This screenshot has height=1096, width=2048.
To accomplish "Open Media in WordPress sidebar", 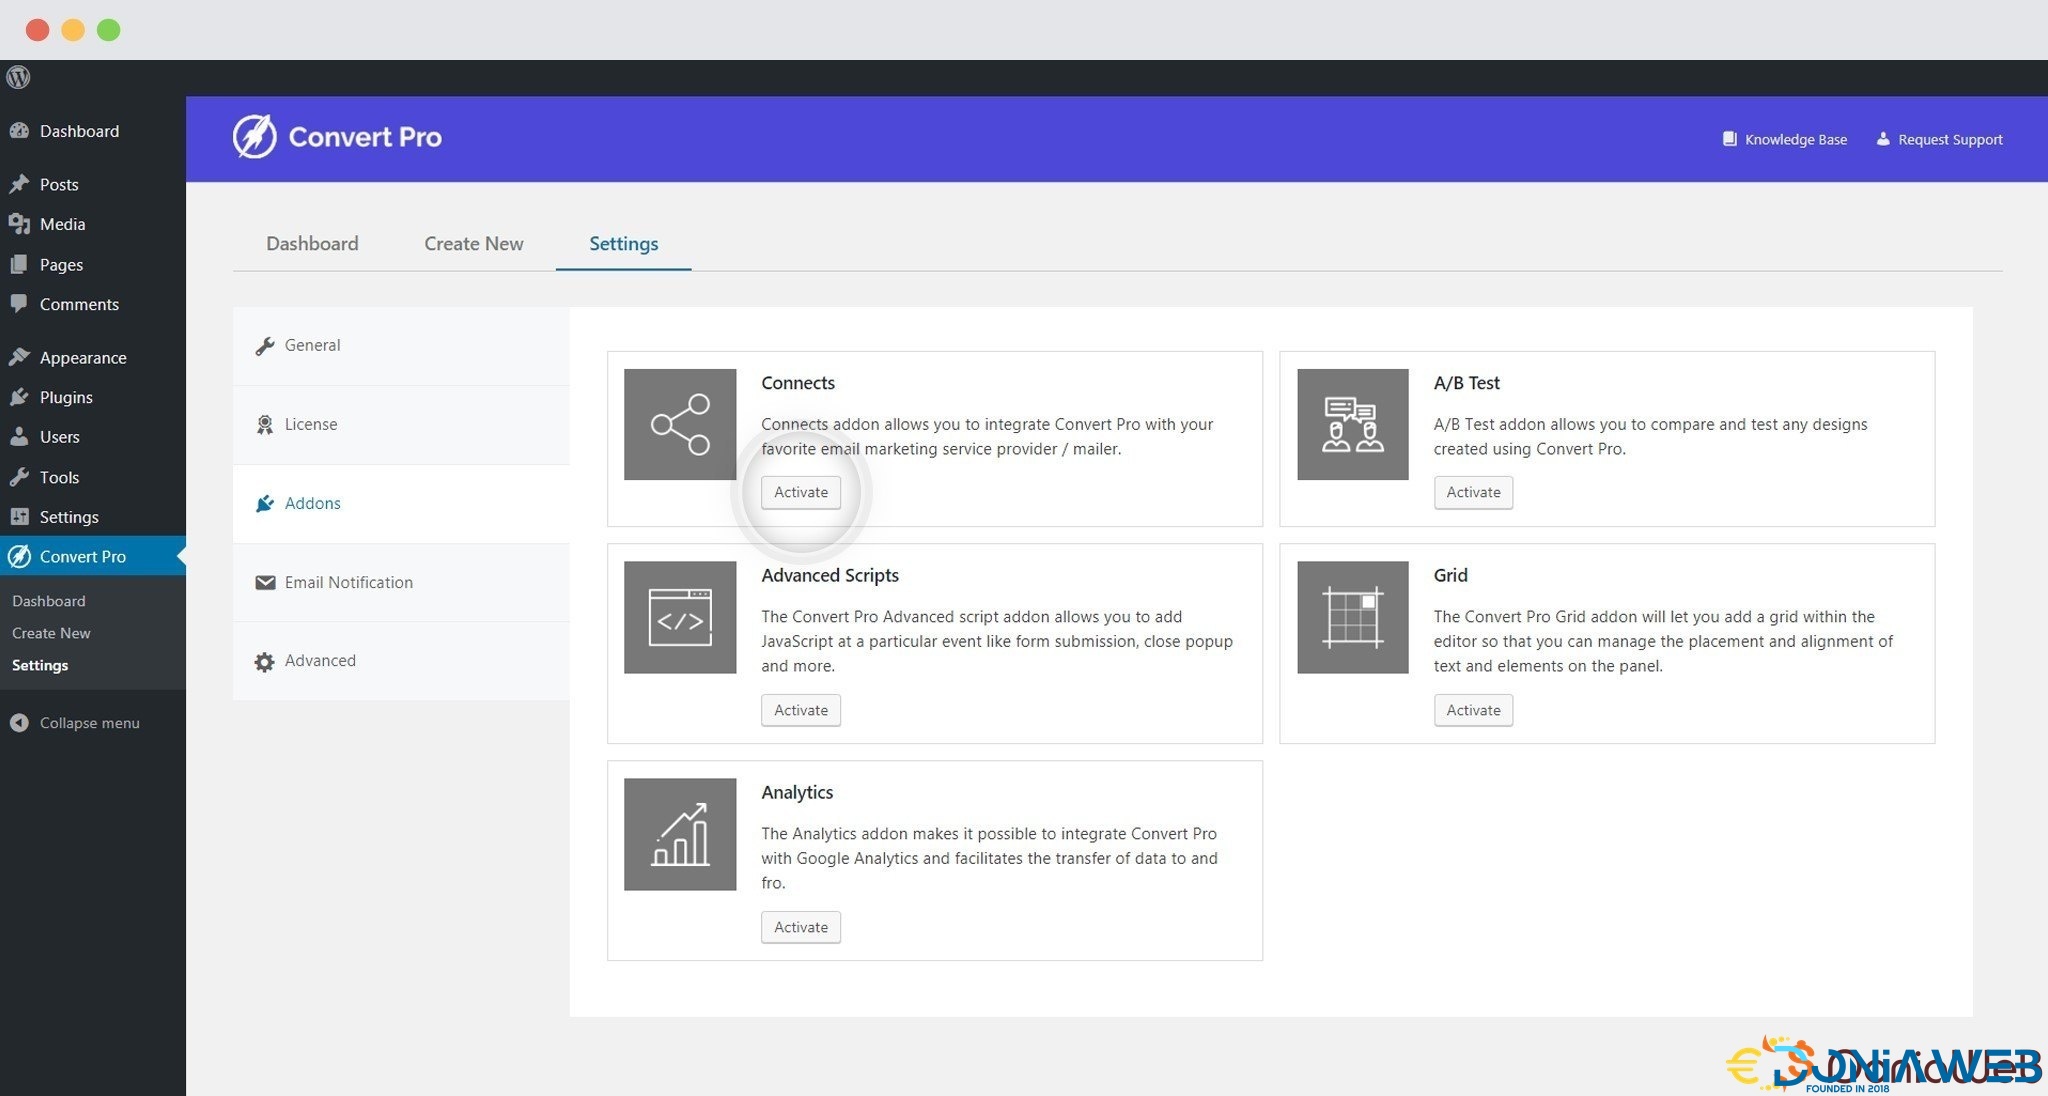I will [x=93, y=224].
